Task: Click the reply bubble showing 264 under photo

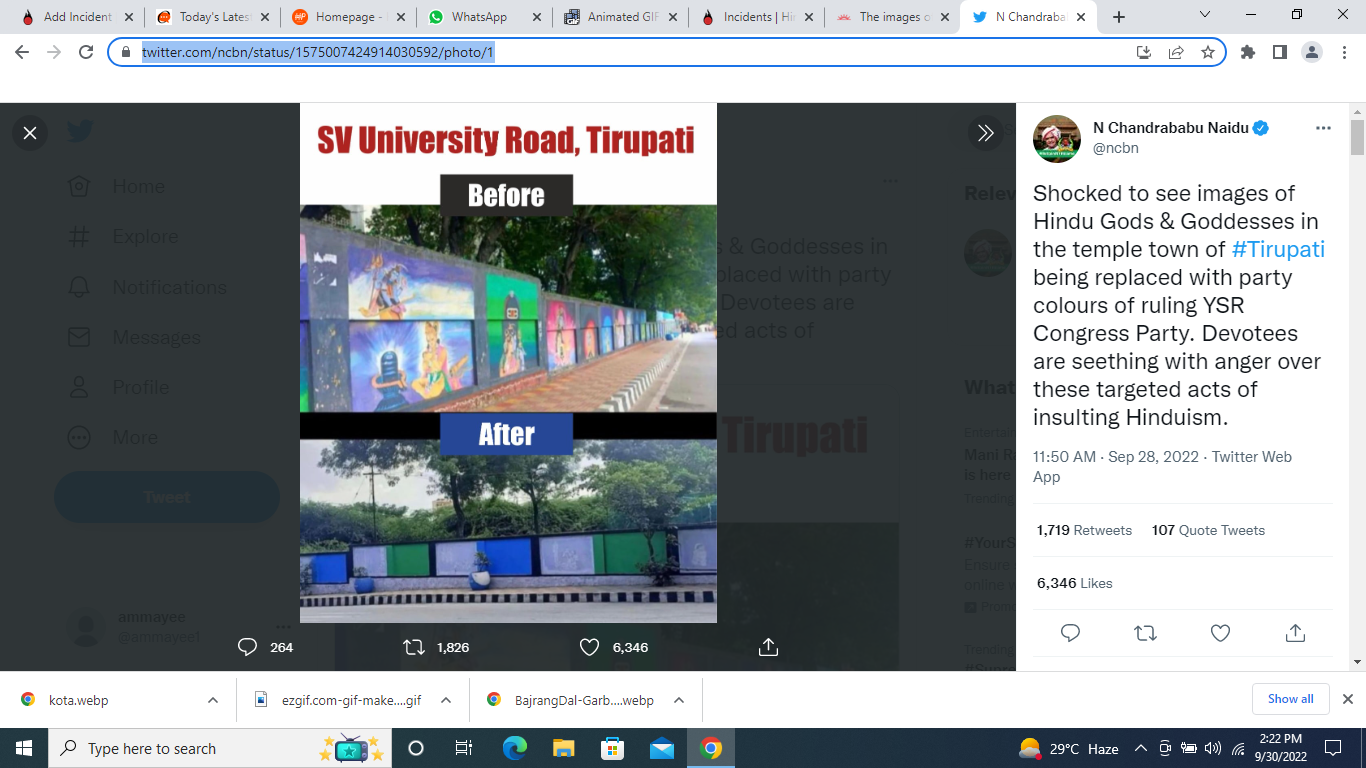Action: tap(248, 647)
